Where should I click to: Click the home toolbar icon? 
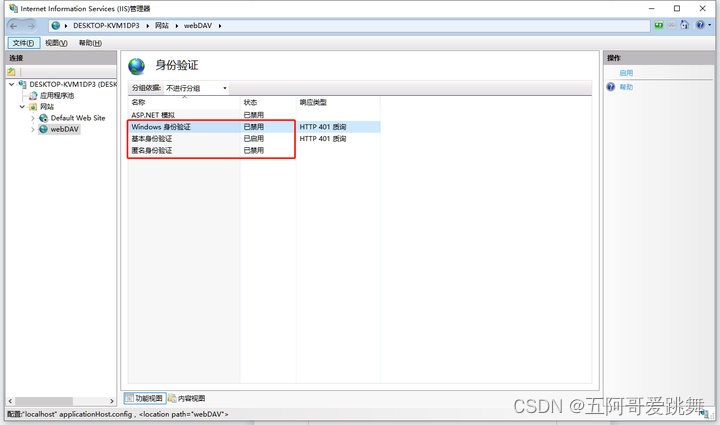pos(684,25)
